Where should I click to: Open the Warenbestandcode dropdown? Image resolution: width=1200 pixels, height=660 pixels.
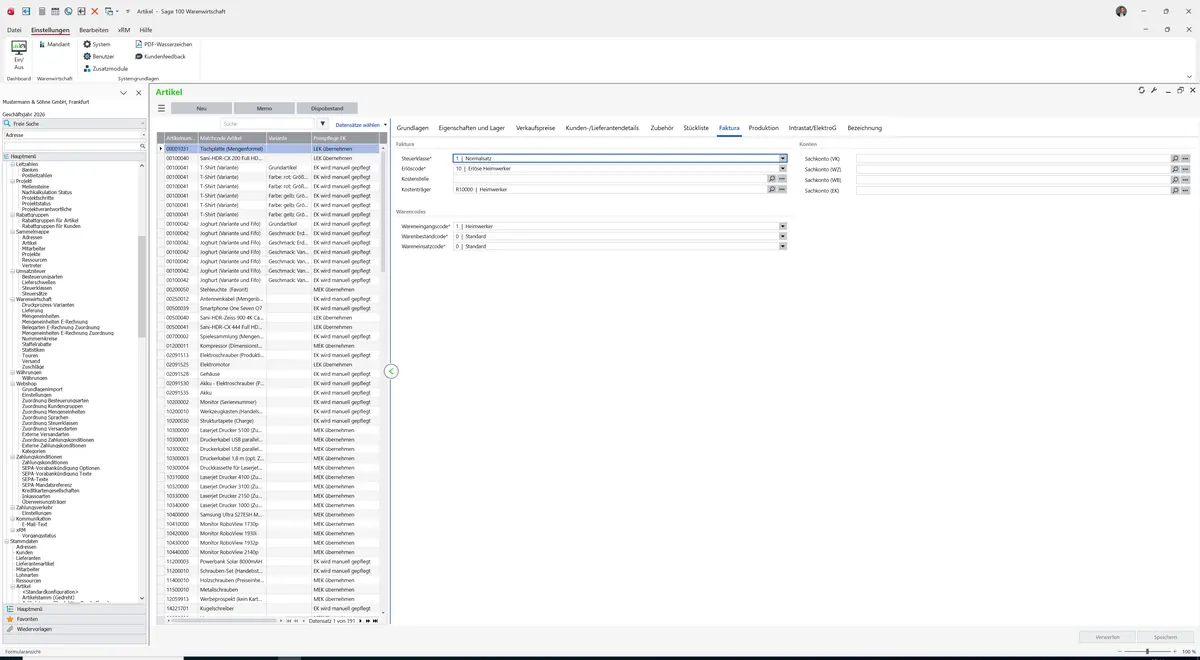click(x=783, y=236)
